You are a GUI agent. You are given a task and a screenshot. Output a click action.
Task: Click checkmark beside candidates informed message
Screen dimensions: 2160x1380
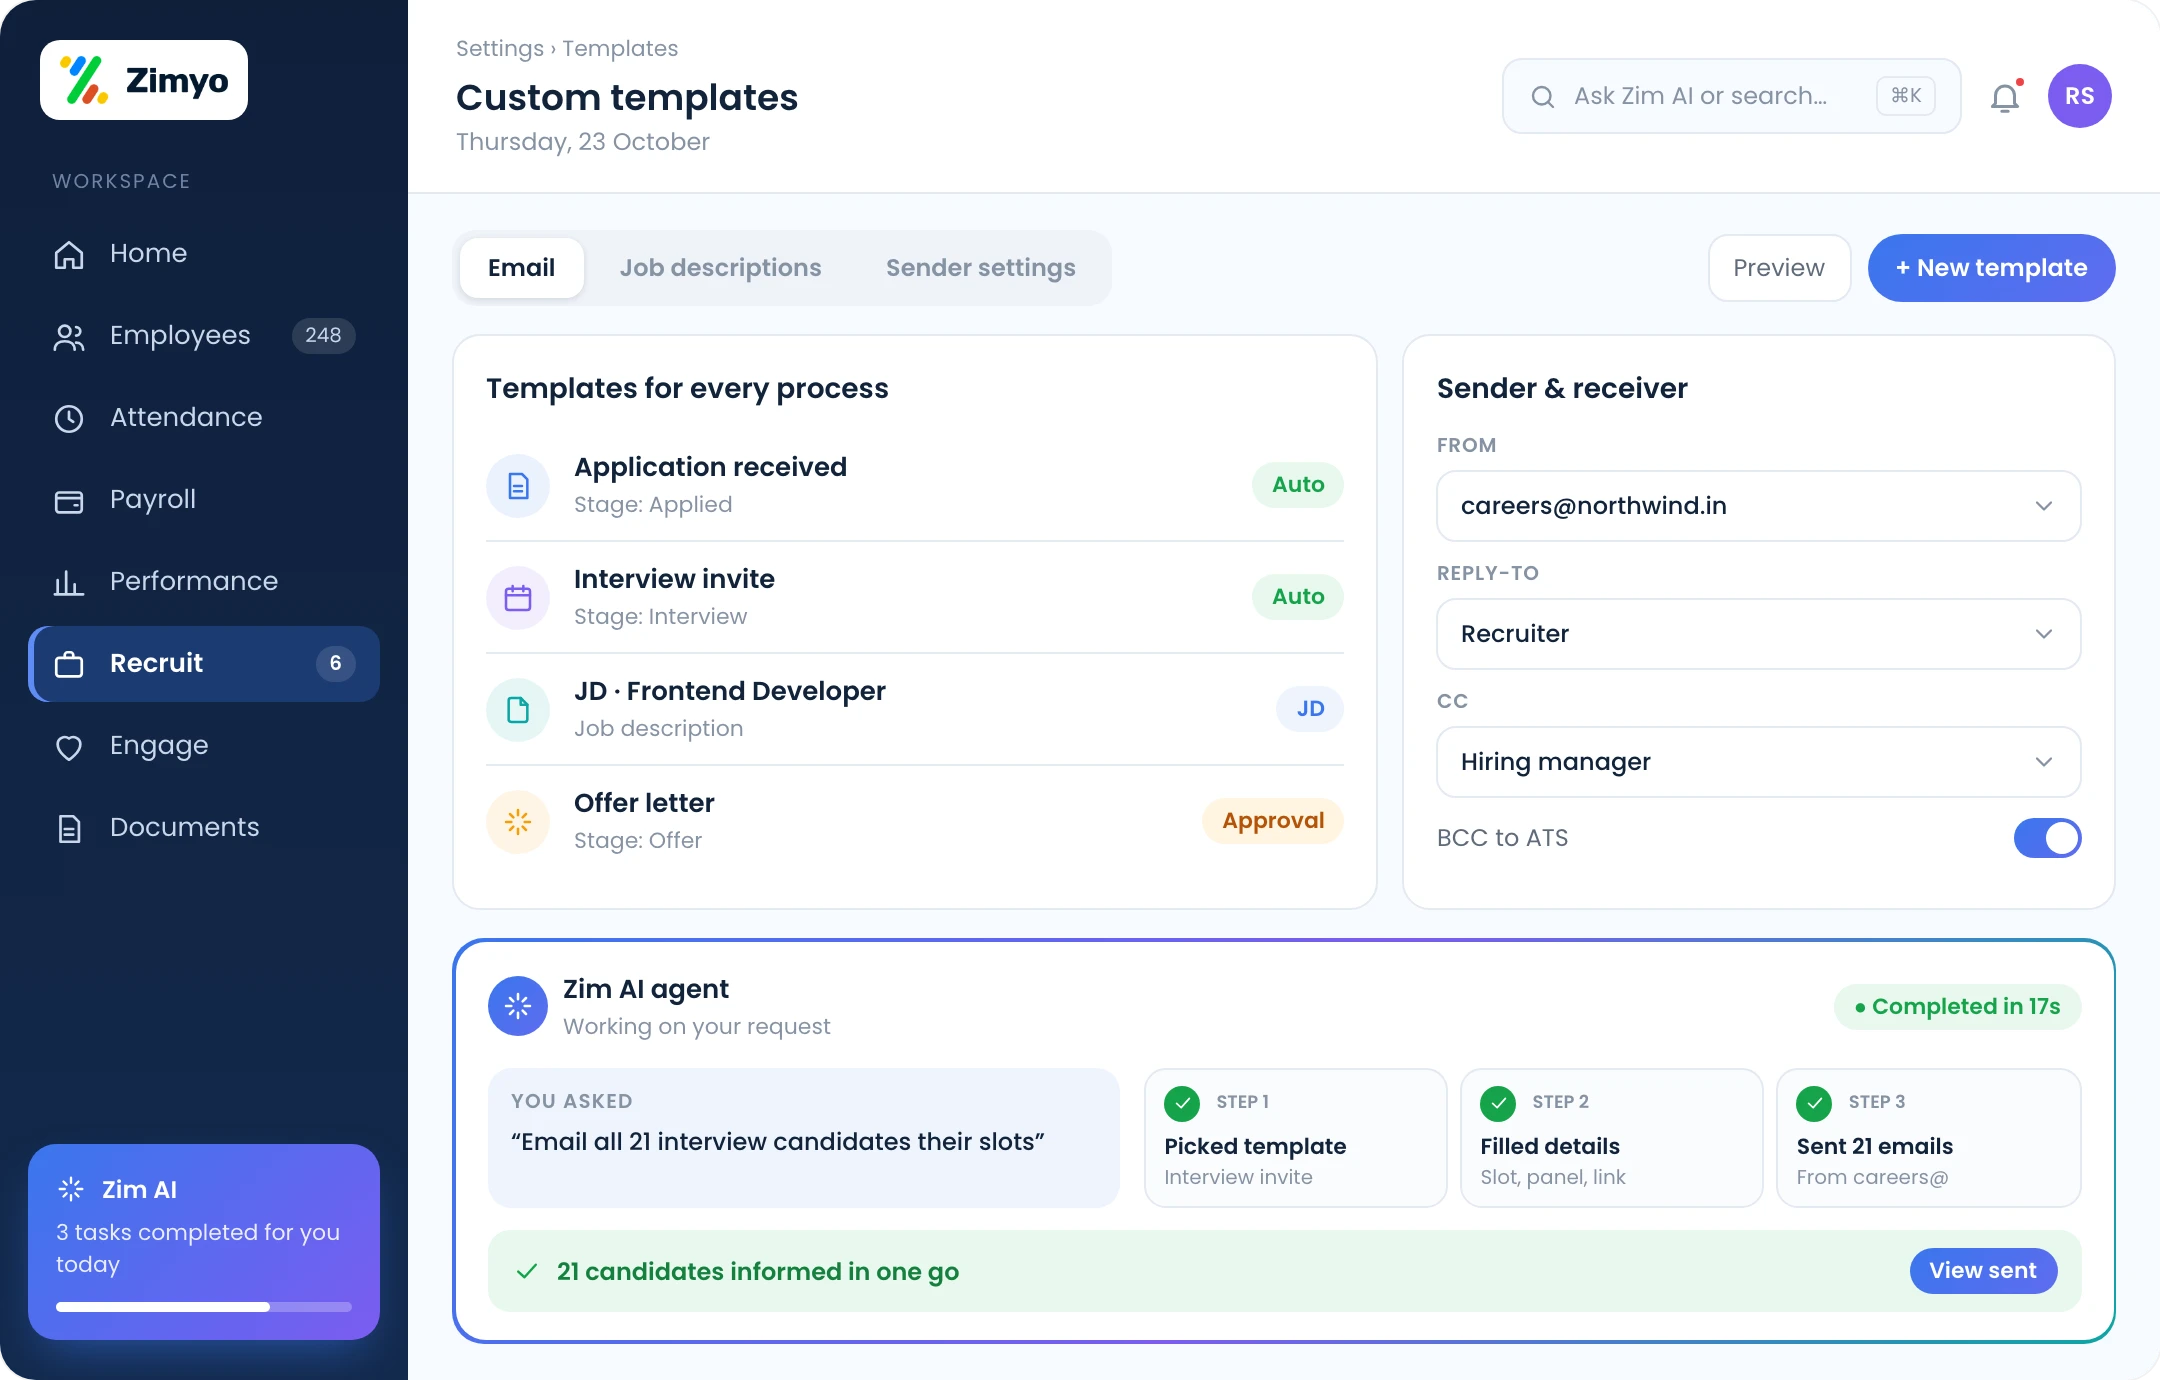coord(527,1271)
